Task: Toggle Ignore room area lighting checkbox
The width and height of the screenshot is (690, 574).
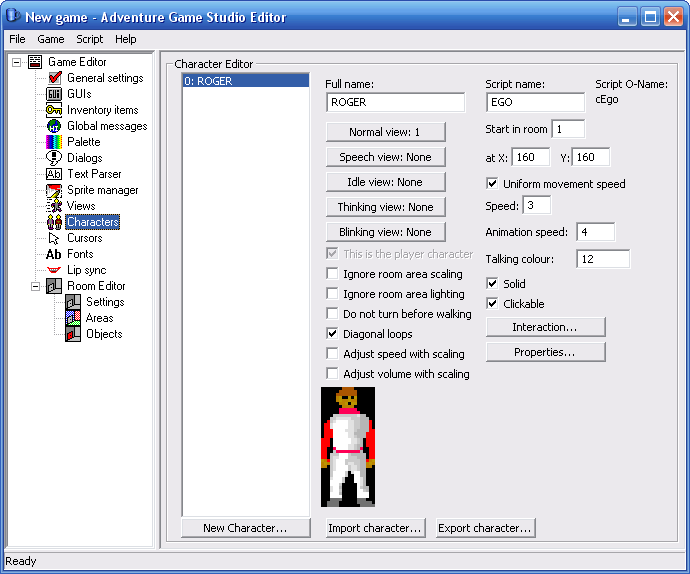Action: coord(332,294)
